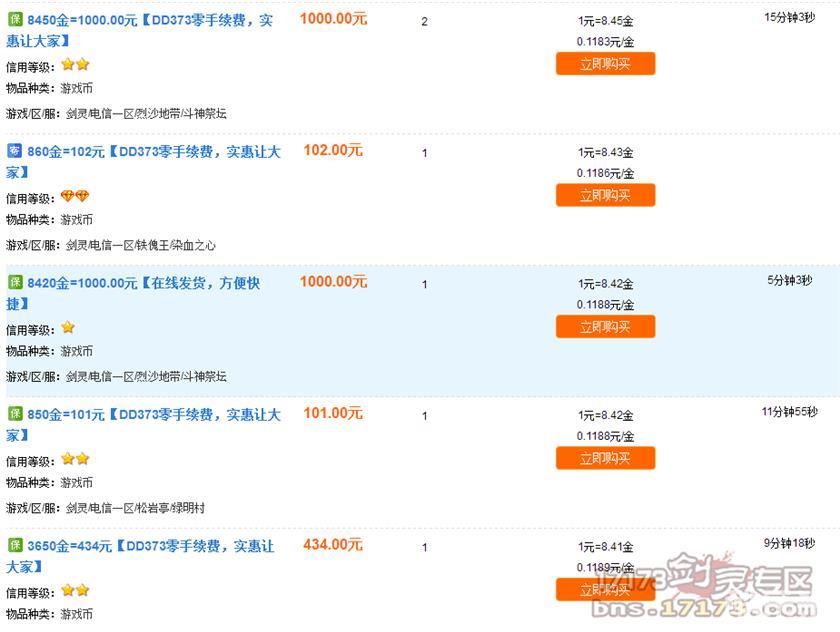Click 立即购买 for the 101.00元 listing

point(605,458)
